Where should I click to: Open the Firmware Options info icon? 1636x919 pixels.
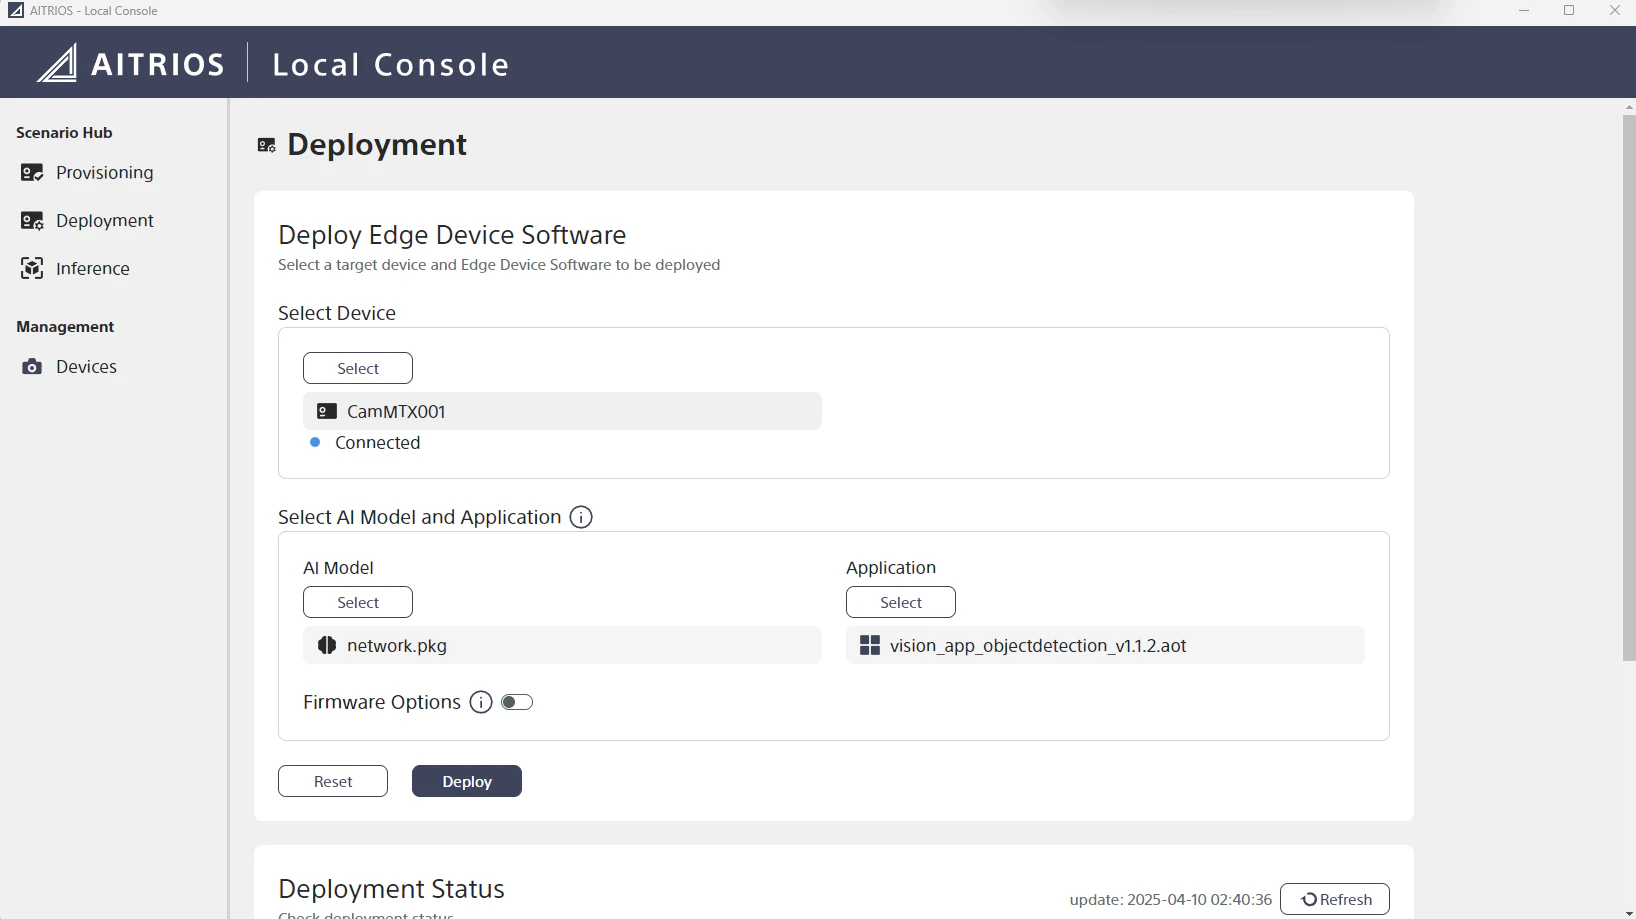pos(481,702)
